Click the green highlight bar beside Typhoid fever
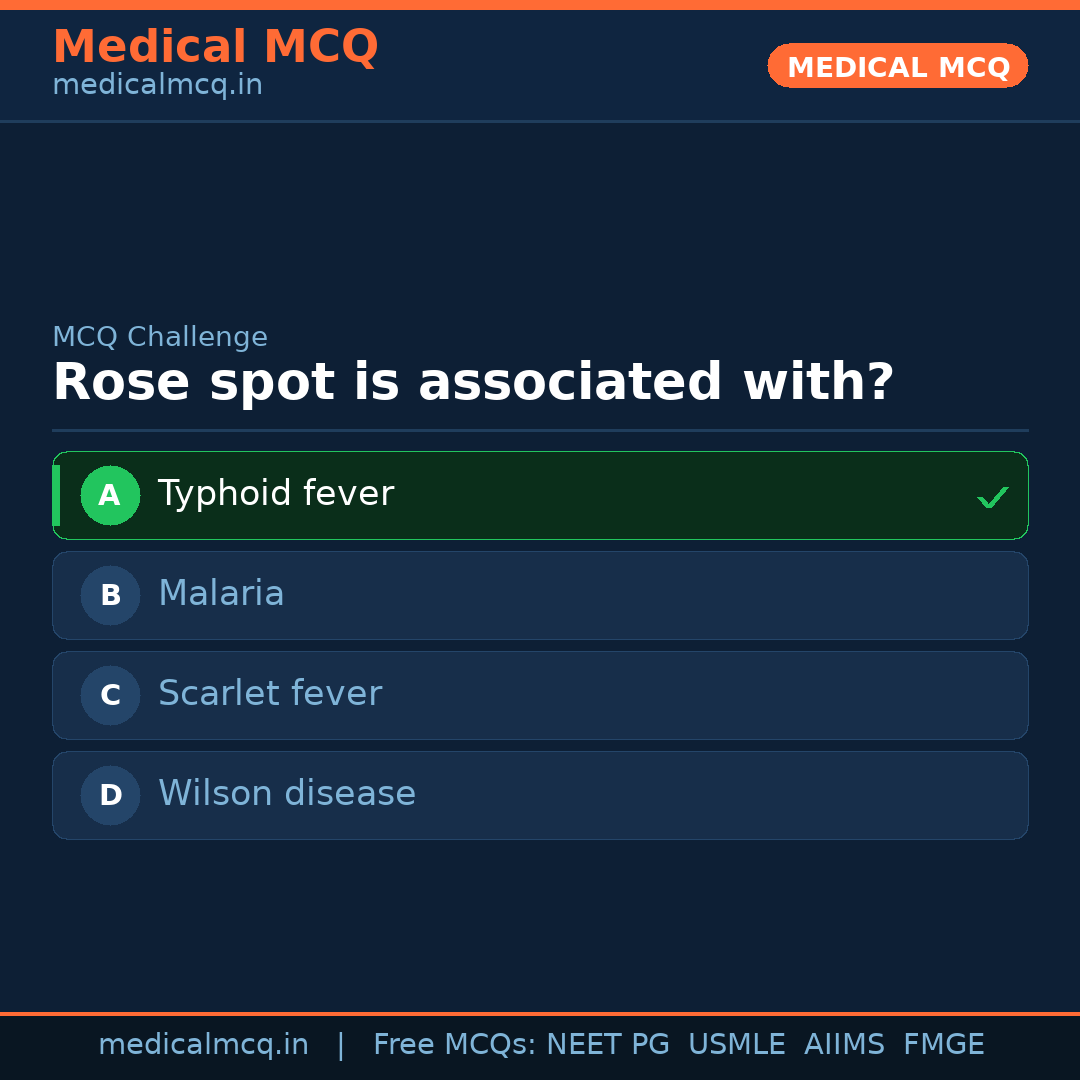The height and width of the screenshot is (1080, 1080). pos(56,495)
